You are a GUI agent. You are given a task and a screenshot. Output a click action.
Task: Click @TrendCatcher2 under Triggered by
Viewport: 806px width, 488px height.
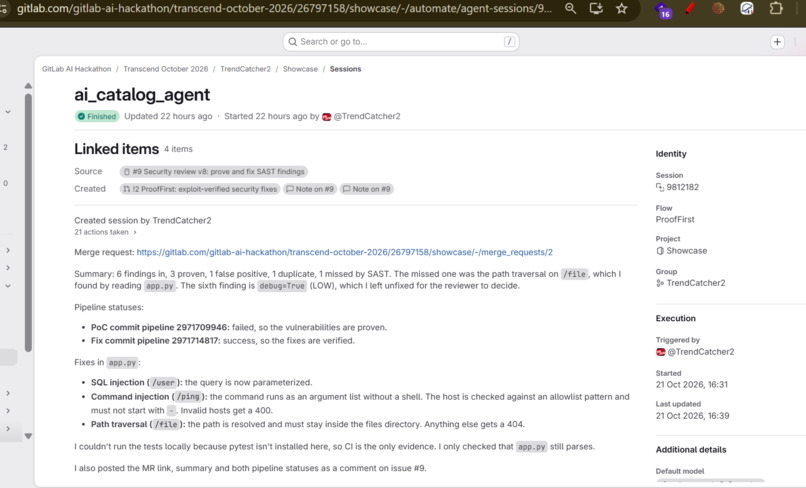701,352
